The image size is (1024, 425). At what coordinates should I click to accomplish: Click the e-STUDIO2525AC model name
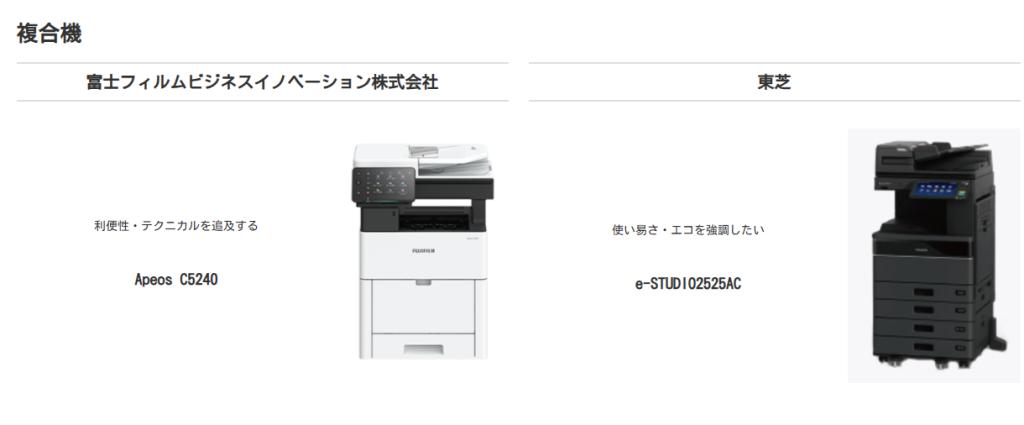pos(688,284)
